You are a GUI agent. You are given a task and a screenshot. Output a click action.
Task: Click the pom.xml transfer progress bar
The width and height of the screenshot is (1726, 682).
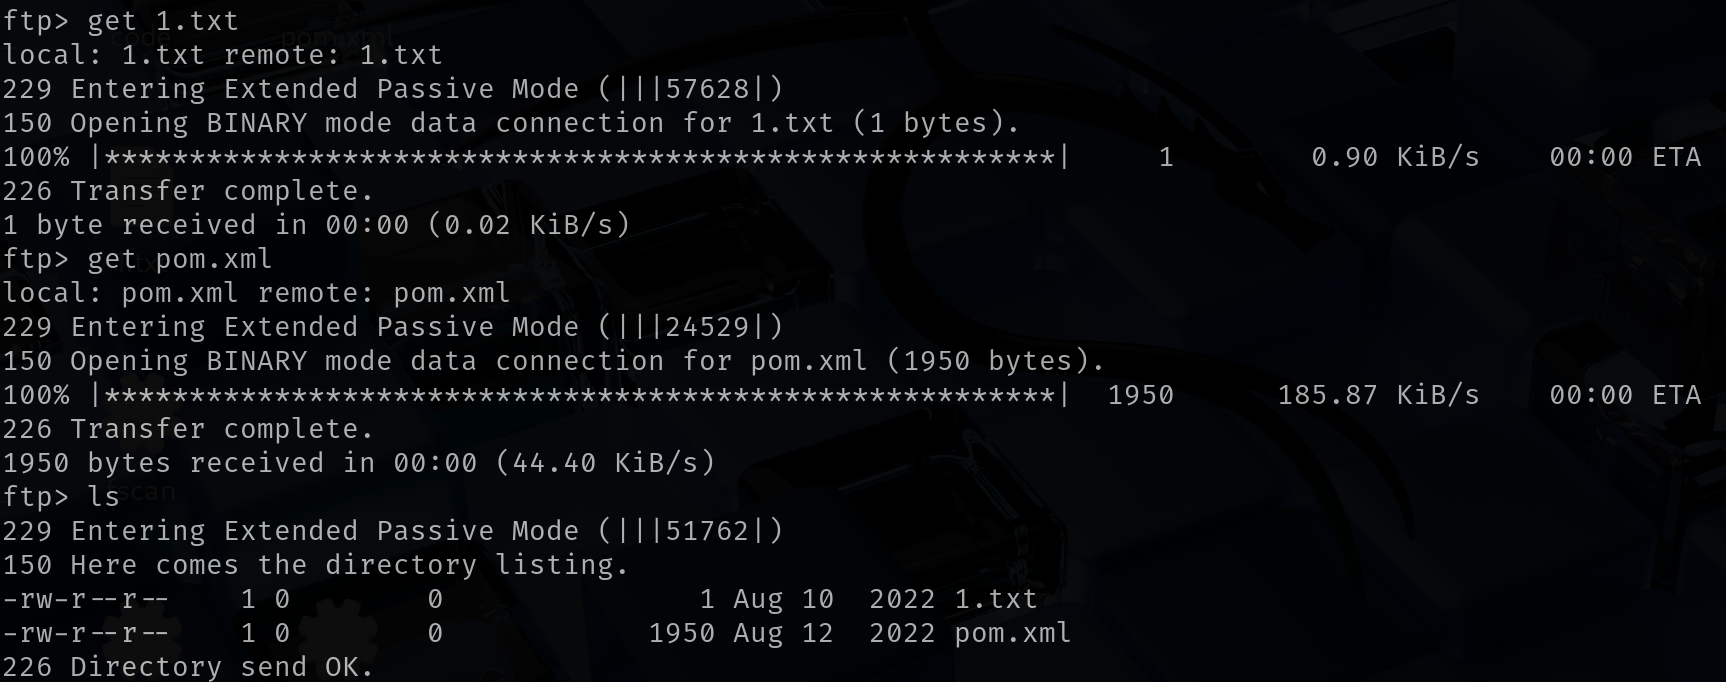click(x=580, y=395)
